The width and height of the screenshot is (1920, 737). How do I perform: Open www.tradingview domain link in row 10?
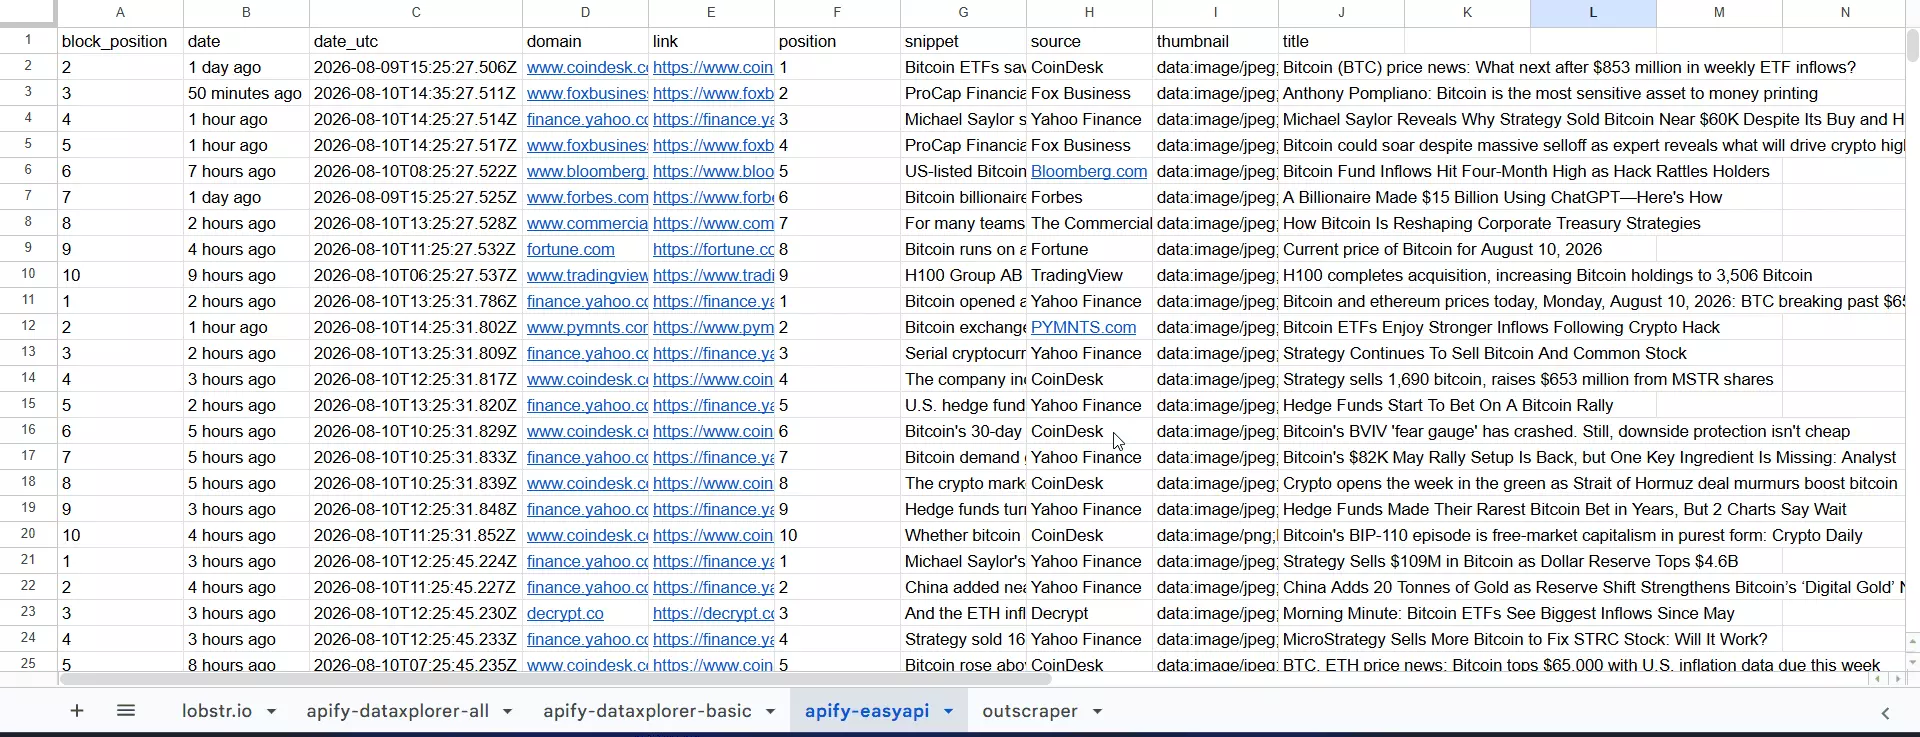[x=587, y=275]
